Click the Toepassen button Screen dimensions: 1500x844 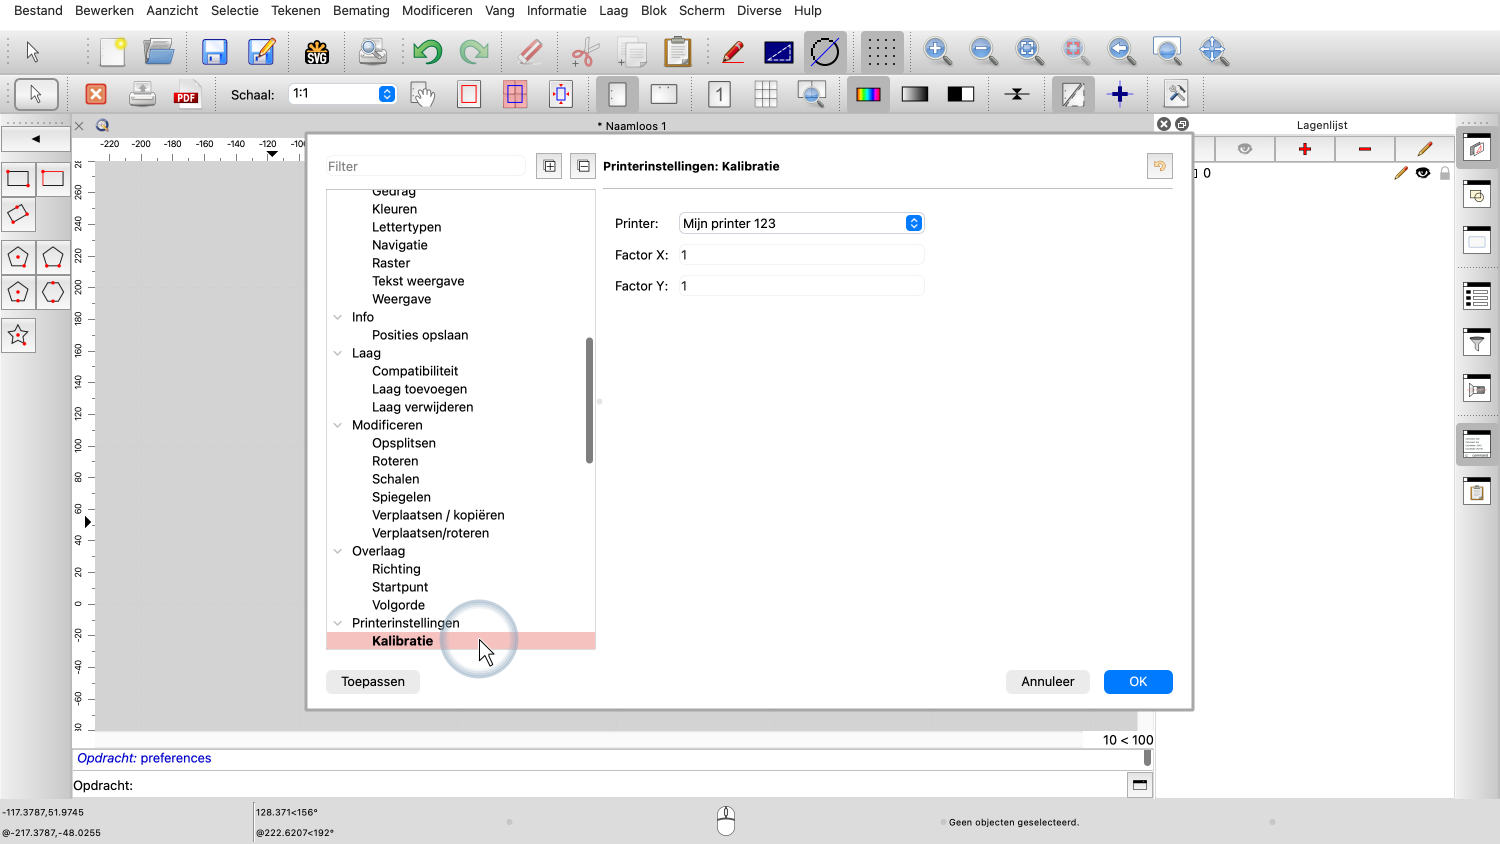click(x=373, y=681)
